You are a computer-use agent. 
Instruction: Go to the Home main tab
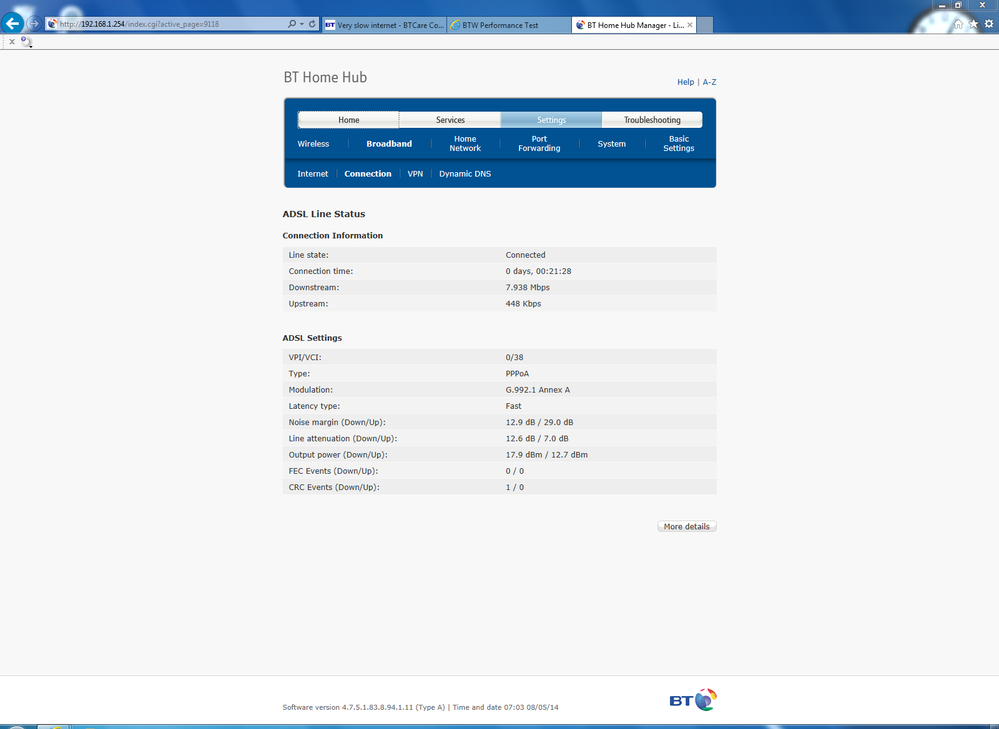tap(349, 120)
